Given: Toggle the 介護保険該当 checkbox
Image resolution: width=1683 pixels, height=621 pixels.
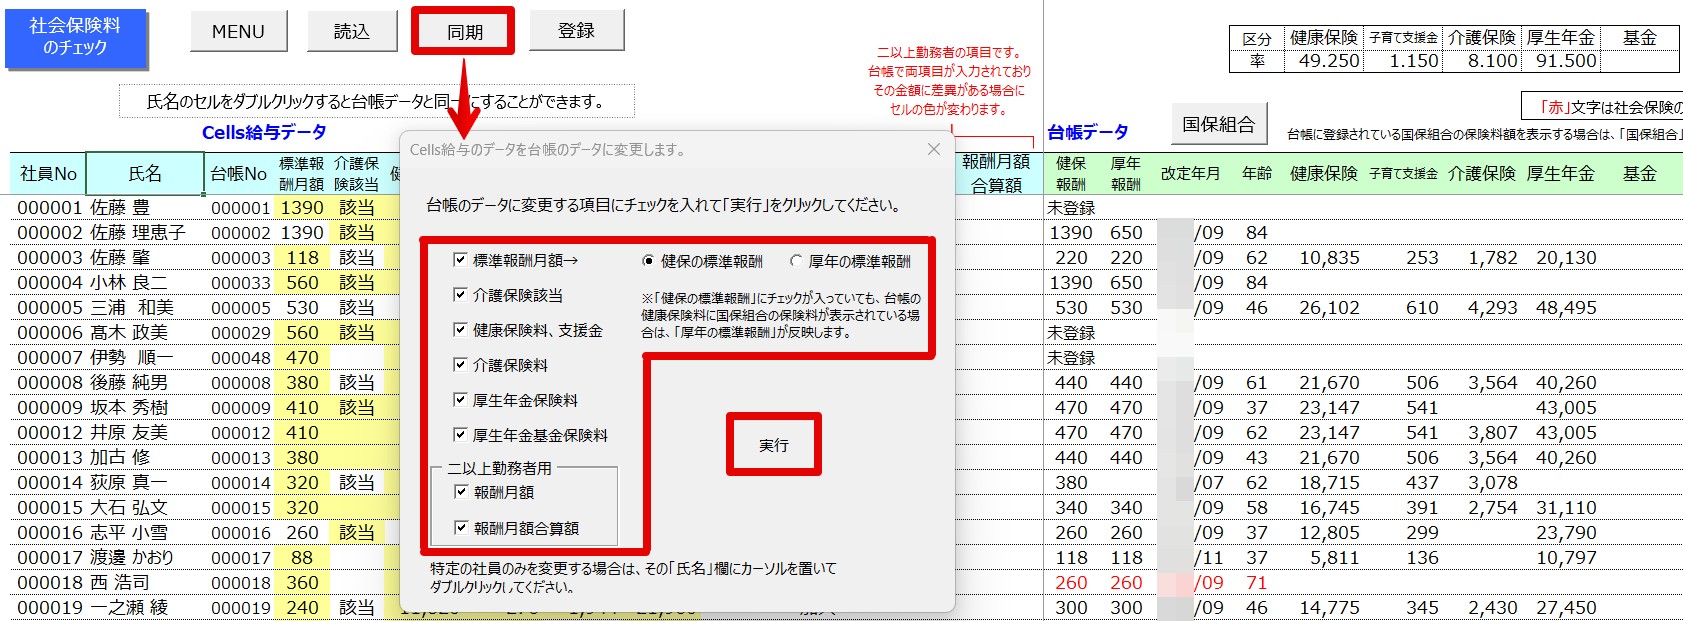Looking at the screenshot, I should coord(460,295).
